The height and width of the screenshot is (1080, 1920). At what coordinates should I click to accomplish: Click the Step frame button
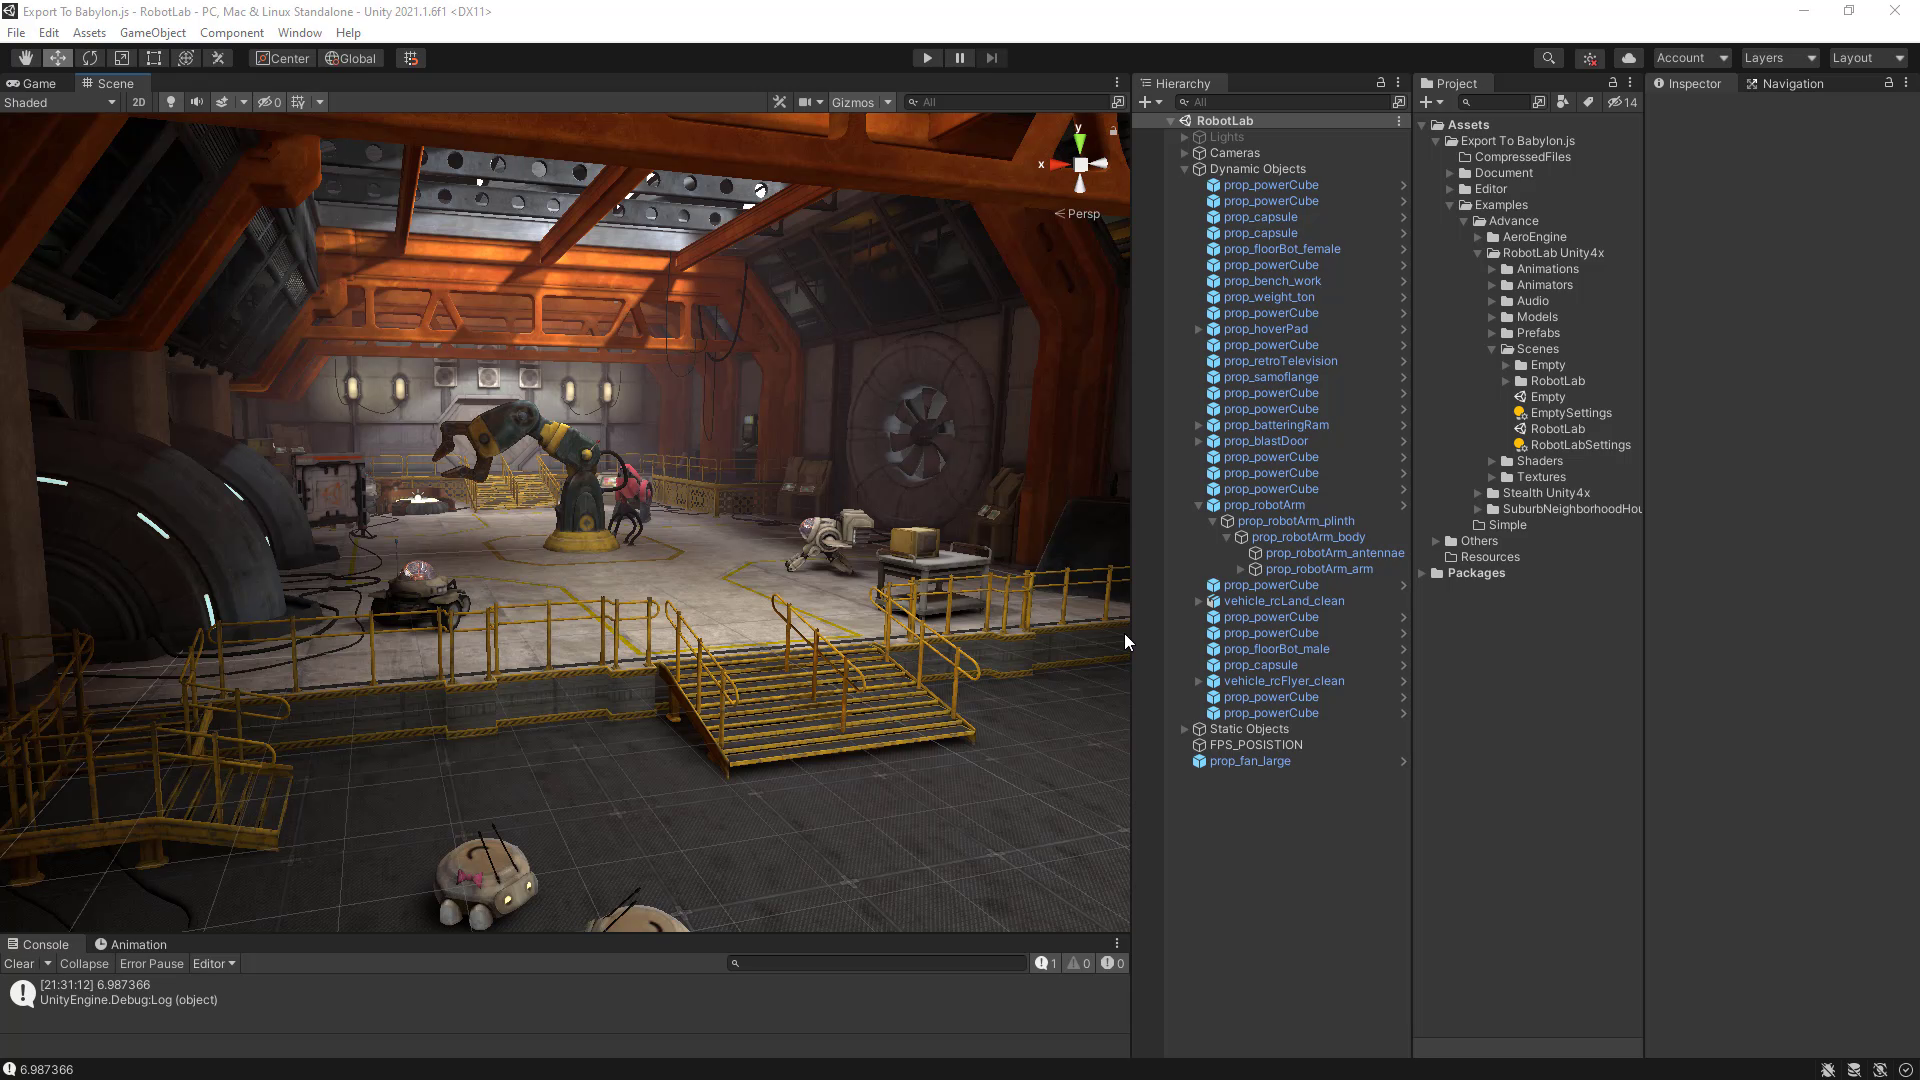coord(992,58)
